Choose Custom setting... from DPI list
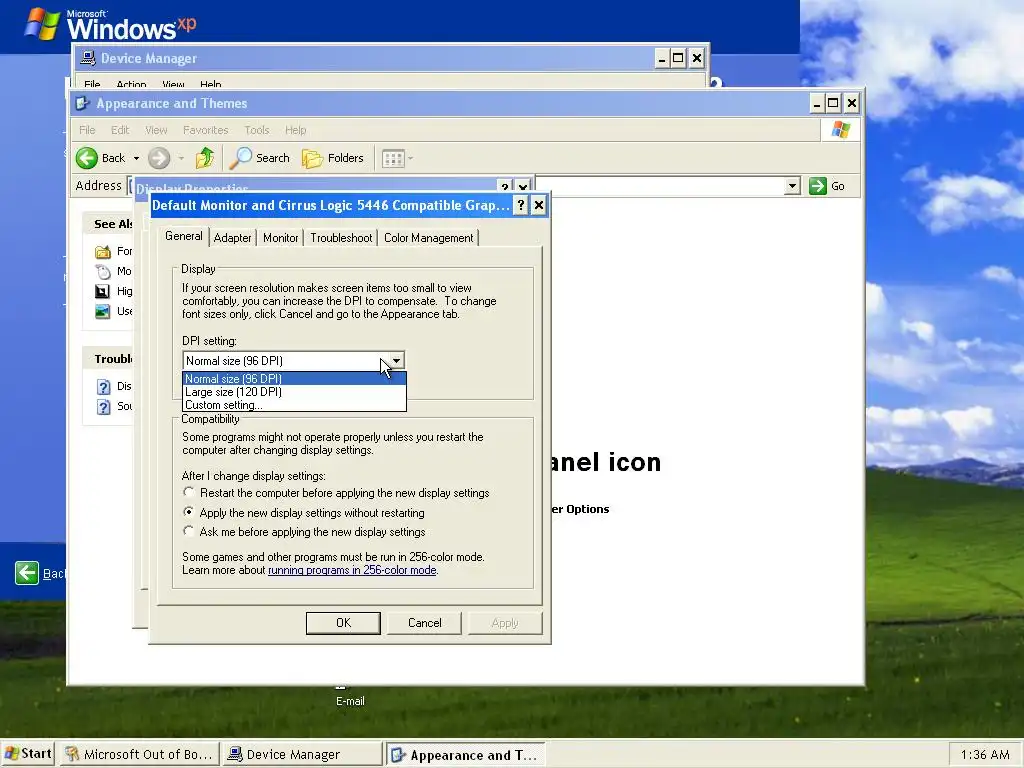Image resolution: width=1024 pixels, height=768 pixels. [294, 405]
